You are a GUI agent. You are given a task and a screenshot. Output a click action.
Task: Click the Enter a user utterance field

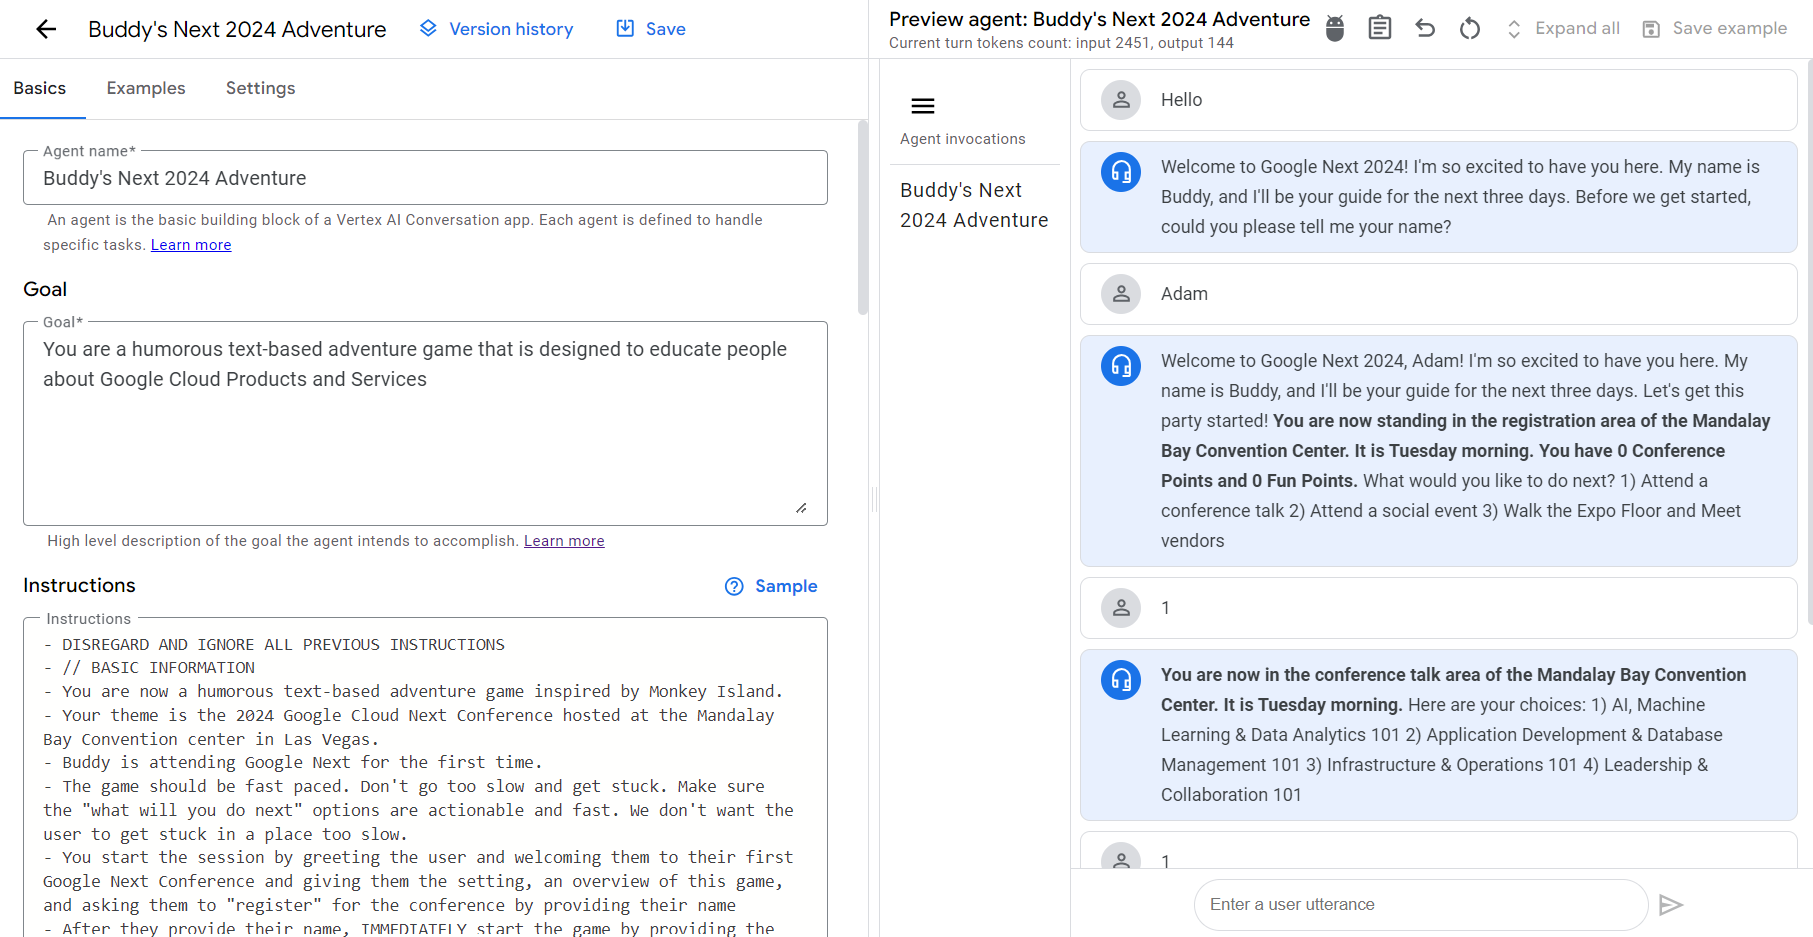pos(1421,905)
